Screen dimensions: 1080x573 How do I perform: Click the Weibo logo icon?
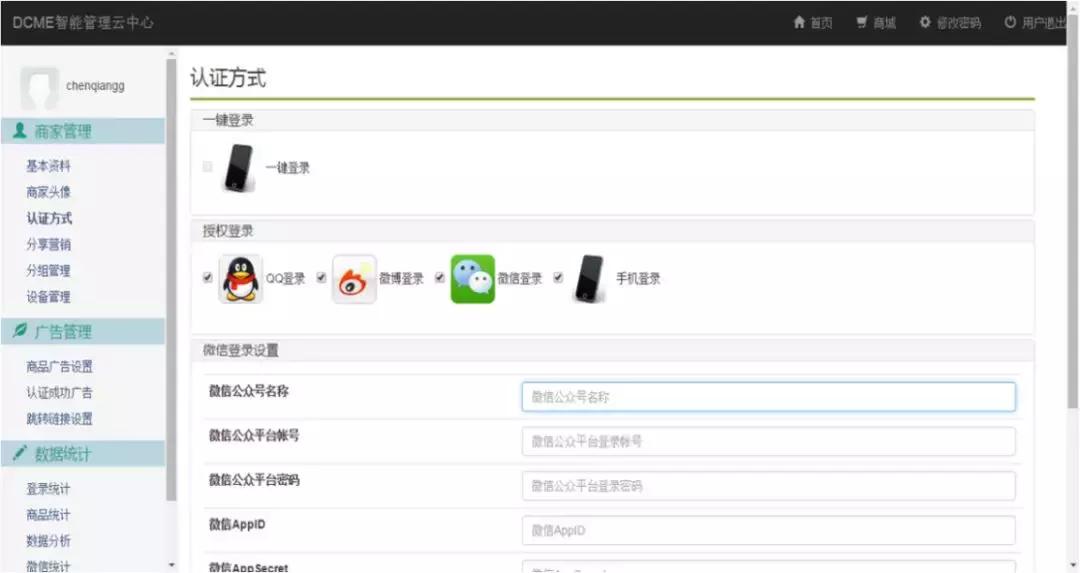(354, 279)
